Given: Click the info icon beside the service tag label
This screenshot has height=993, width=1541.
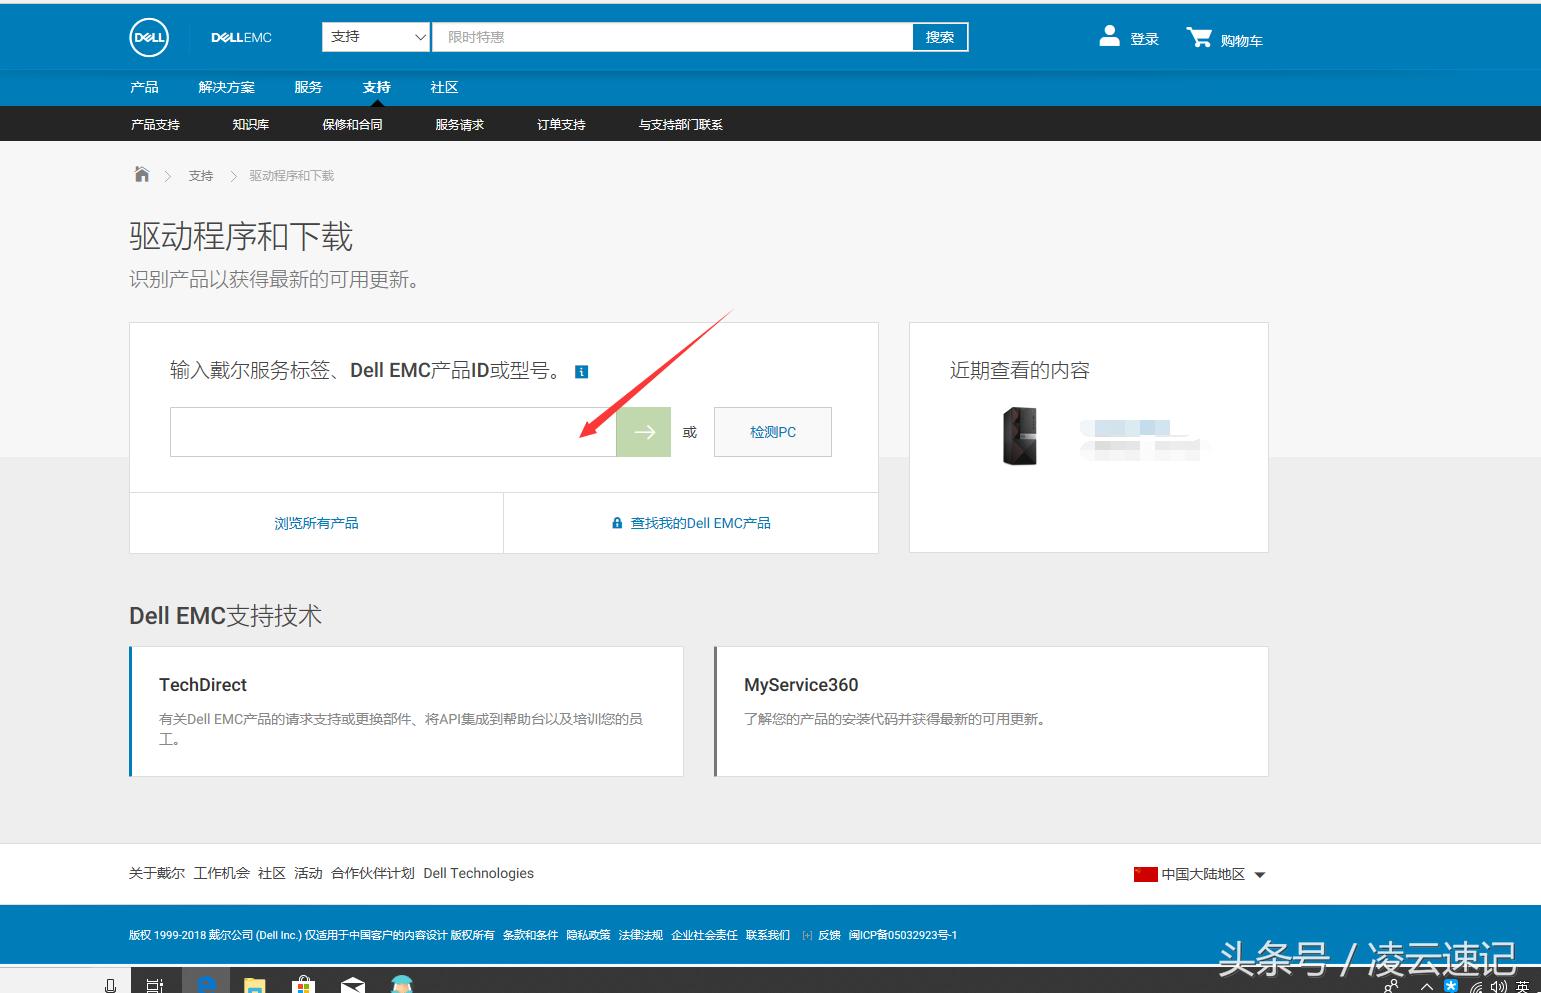Looking at the screenshot, I should (x=581, y=370).
